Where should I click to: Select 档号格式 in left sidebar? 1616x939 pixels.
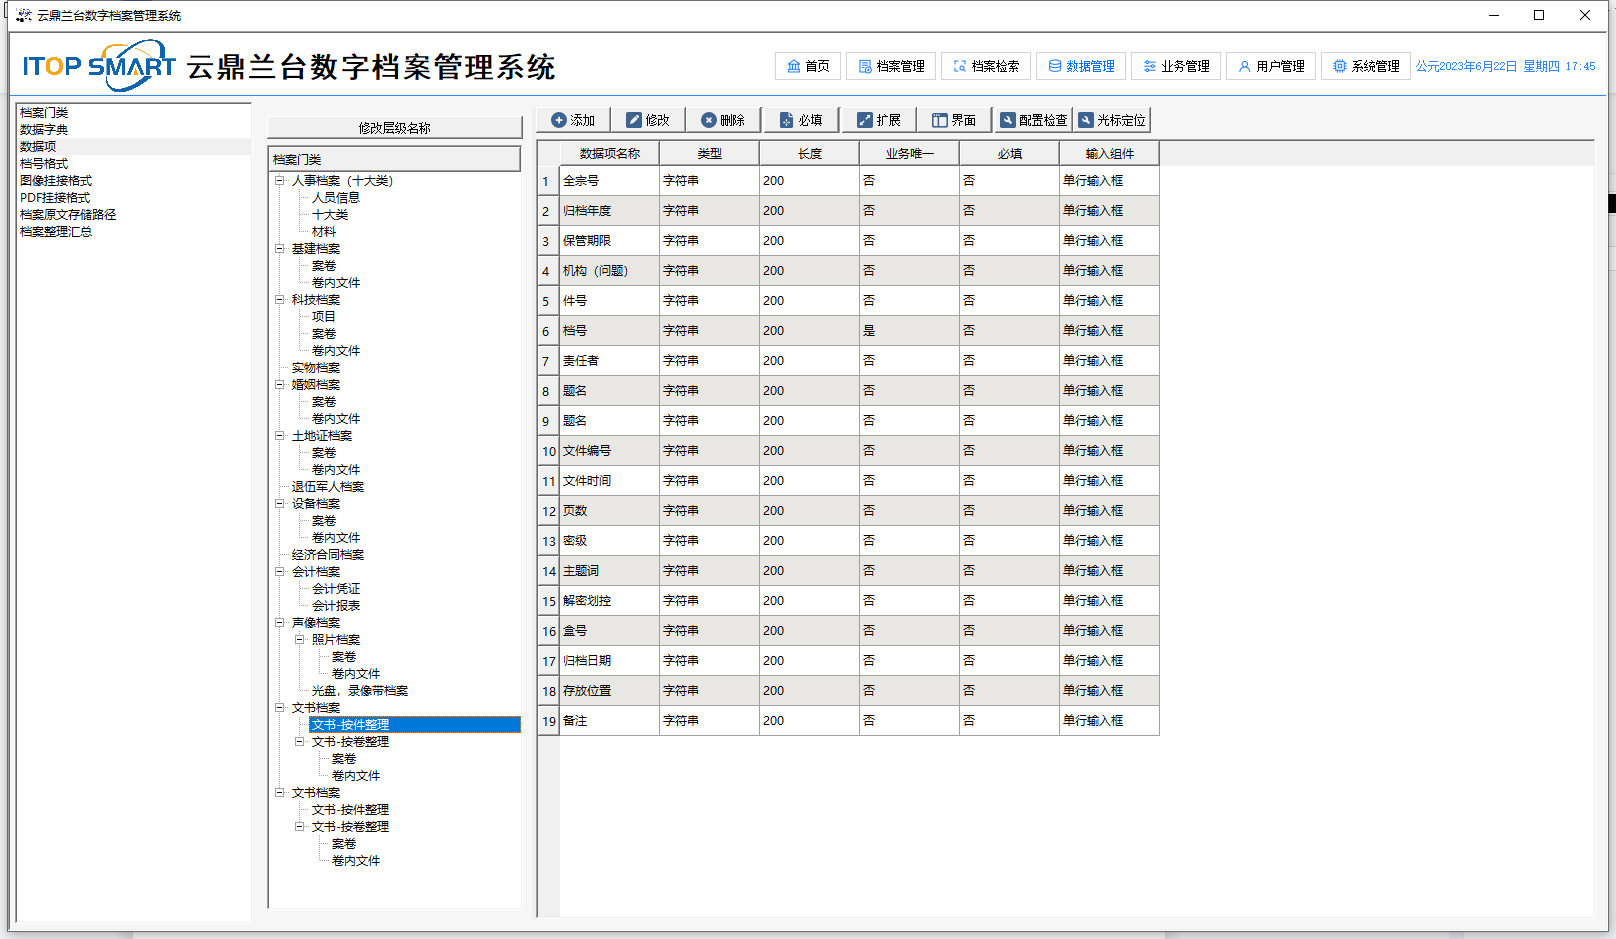(x=44, y=164)
